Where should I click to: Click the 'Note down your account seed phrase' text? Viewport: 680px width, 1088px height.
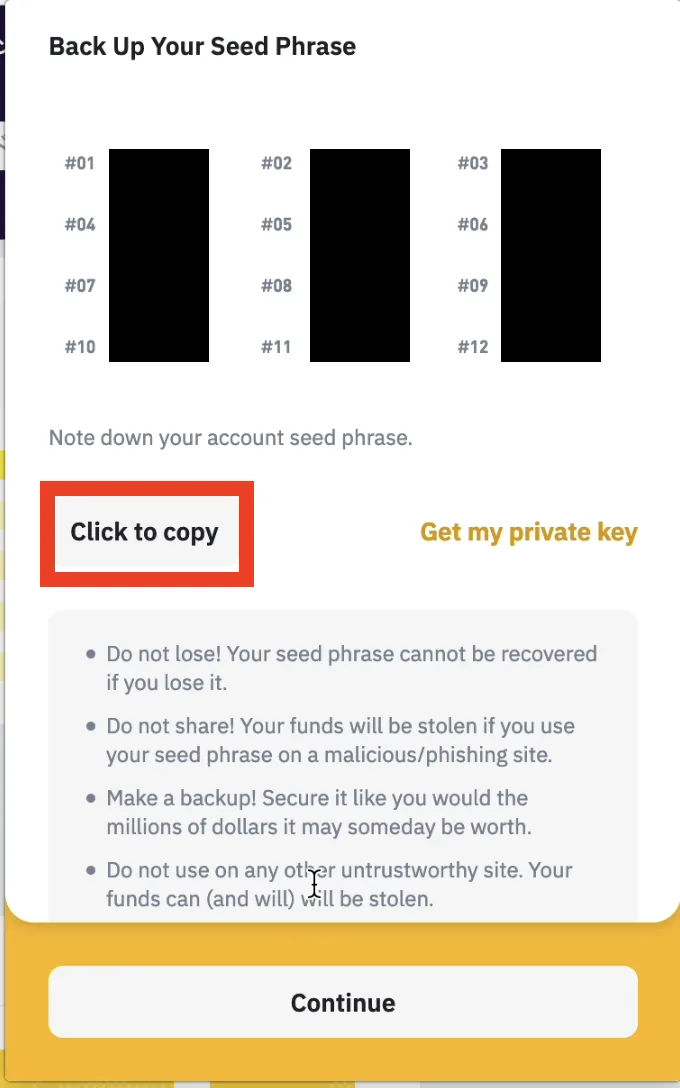click(x=230, y=439)
